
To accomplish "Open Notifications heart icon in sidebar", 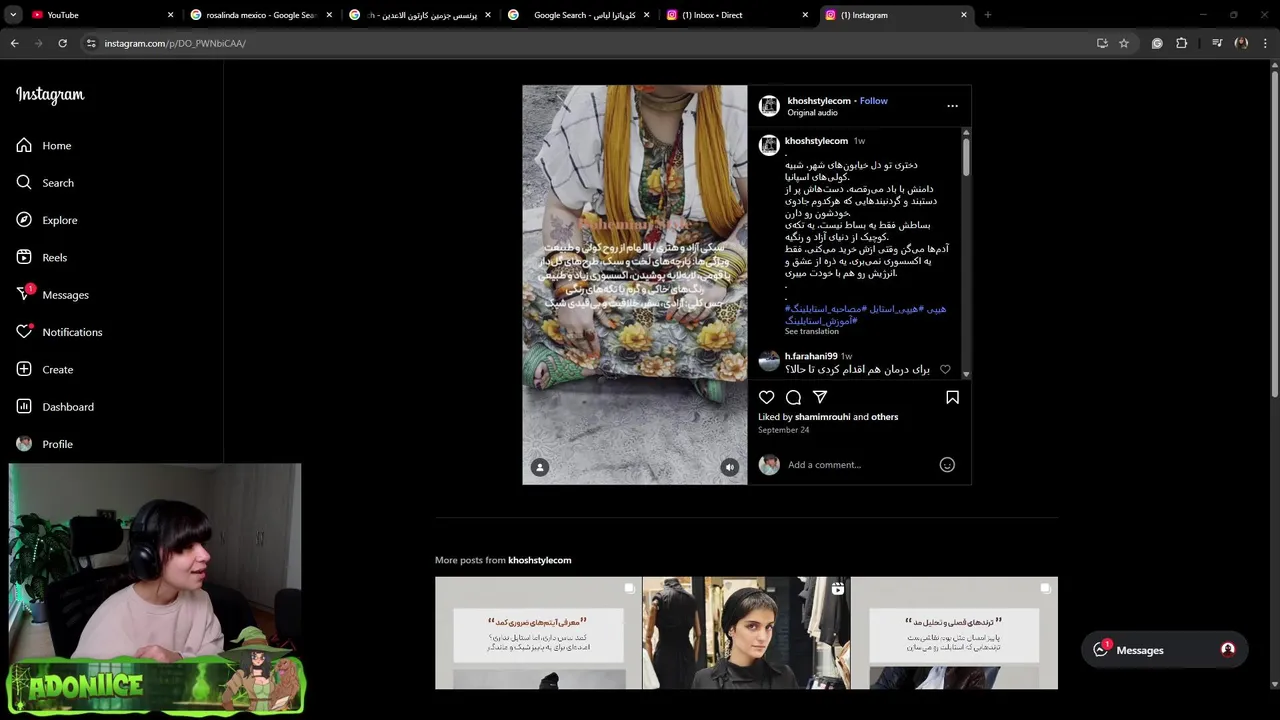I will pos(24,332).
